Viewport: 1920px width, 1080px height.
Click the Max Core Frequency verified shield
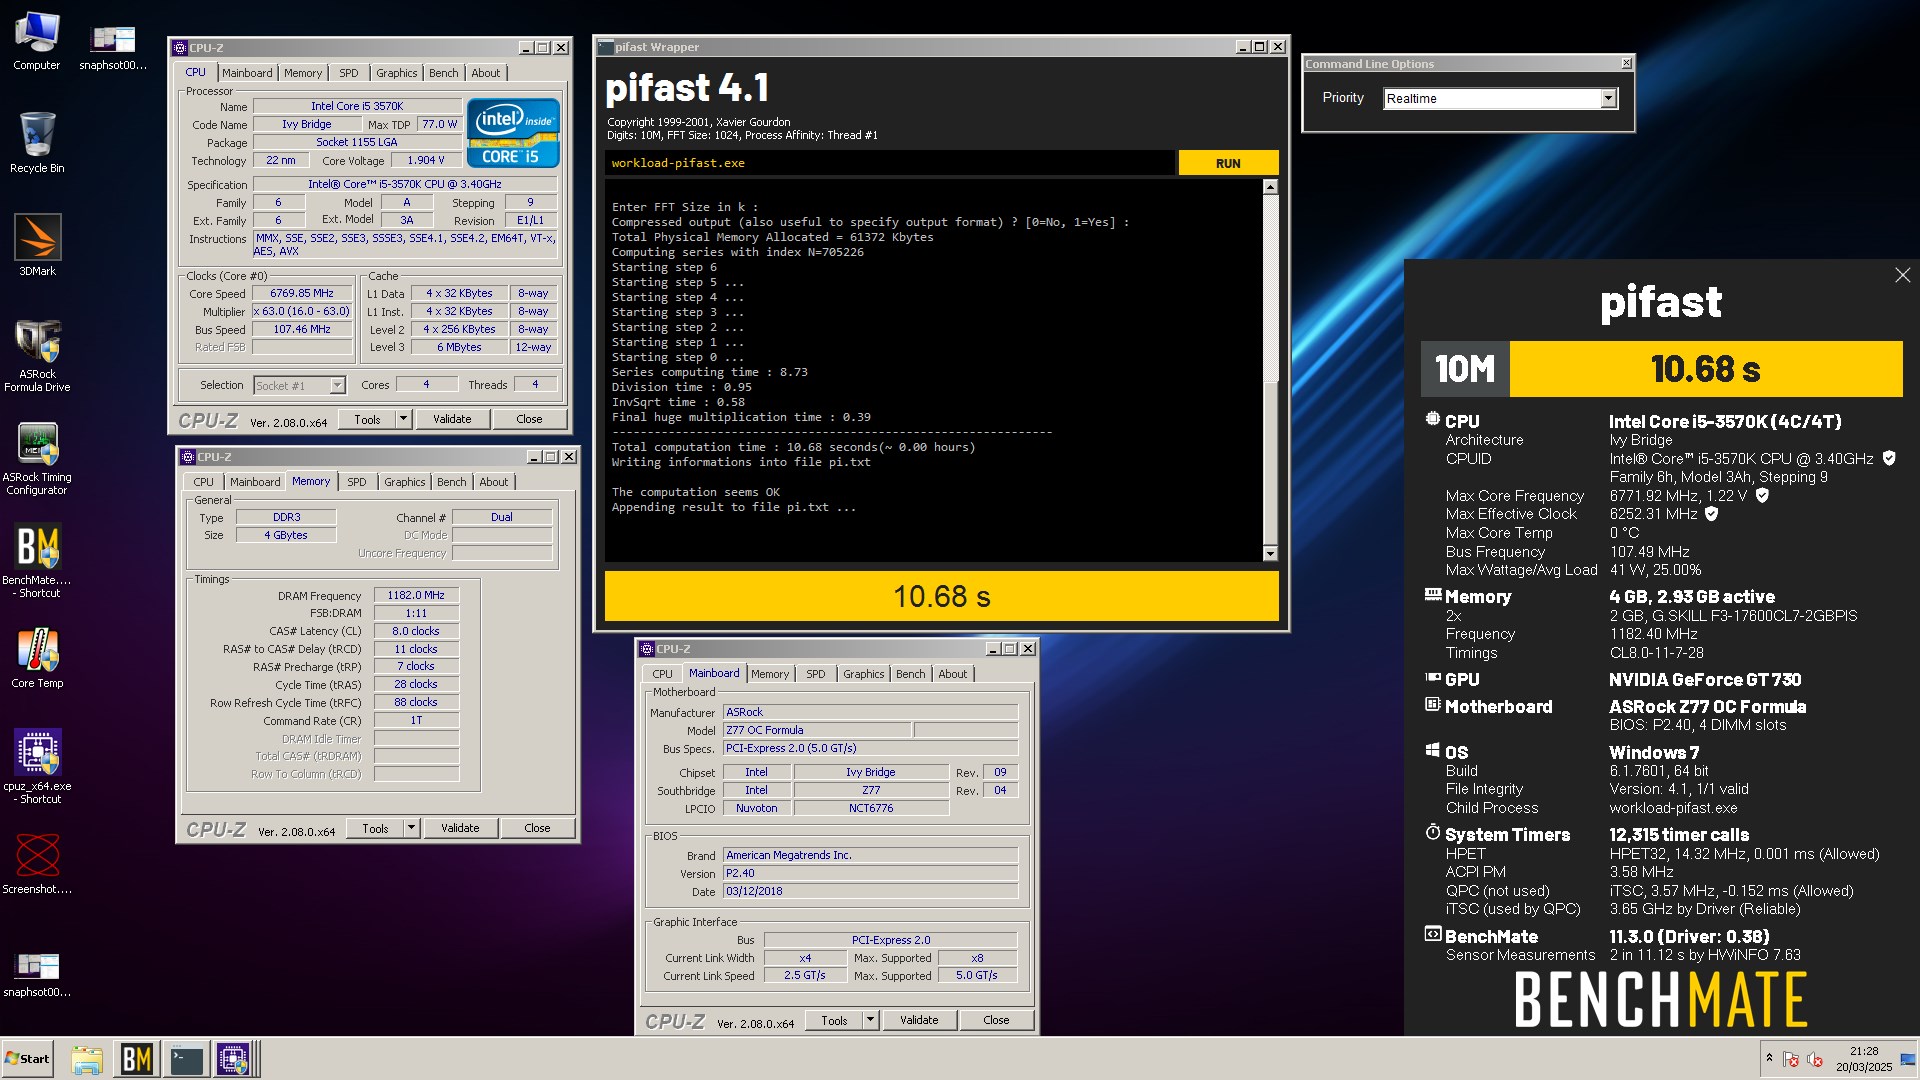tap(1762, 495)
